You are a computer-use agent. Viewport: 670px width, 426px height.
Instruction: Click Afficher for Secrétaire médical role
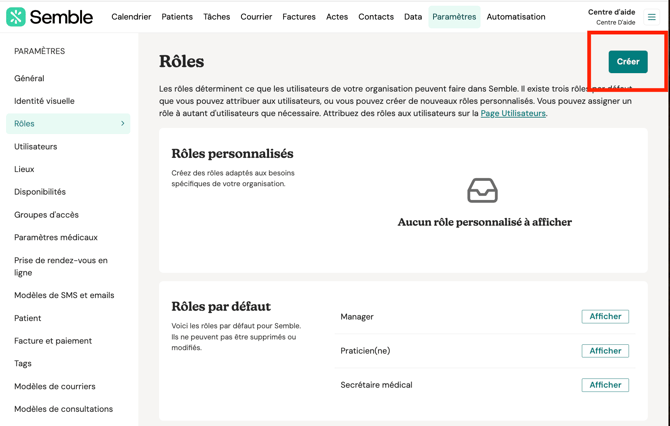(x=605, y=385)
